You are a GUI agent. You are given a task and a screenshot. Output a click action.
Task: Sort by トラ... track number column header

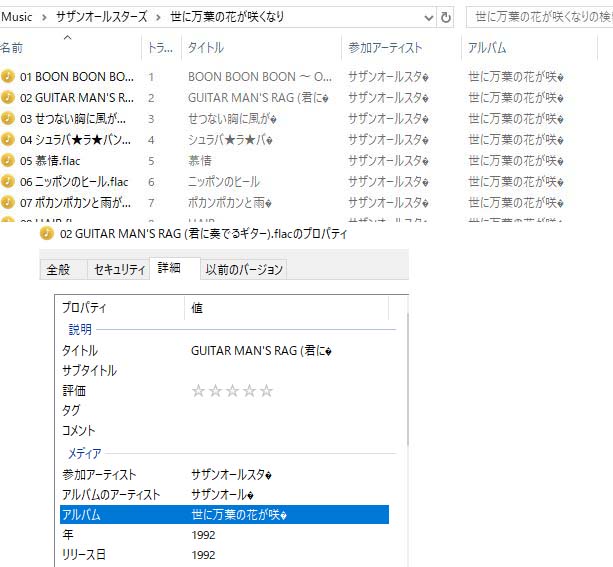tap(161, 48)
